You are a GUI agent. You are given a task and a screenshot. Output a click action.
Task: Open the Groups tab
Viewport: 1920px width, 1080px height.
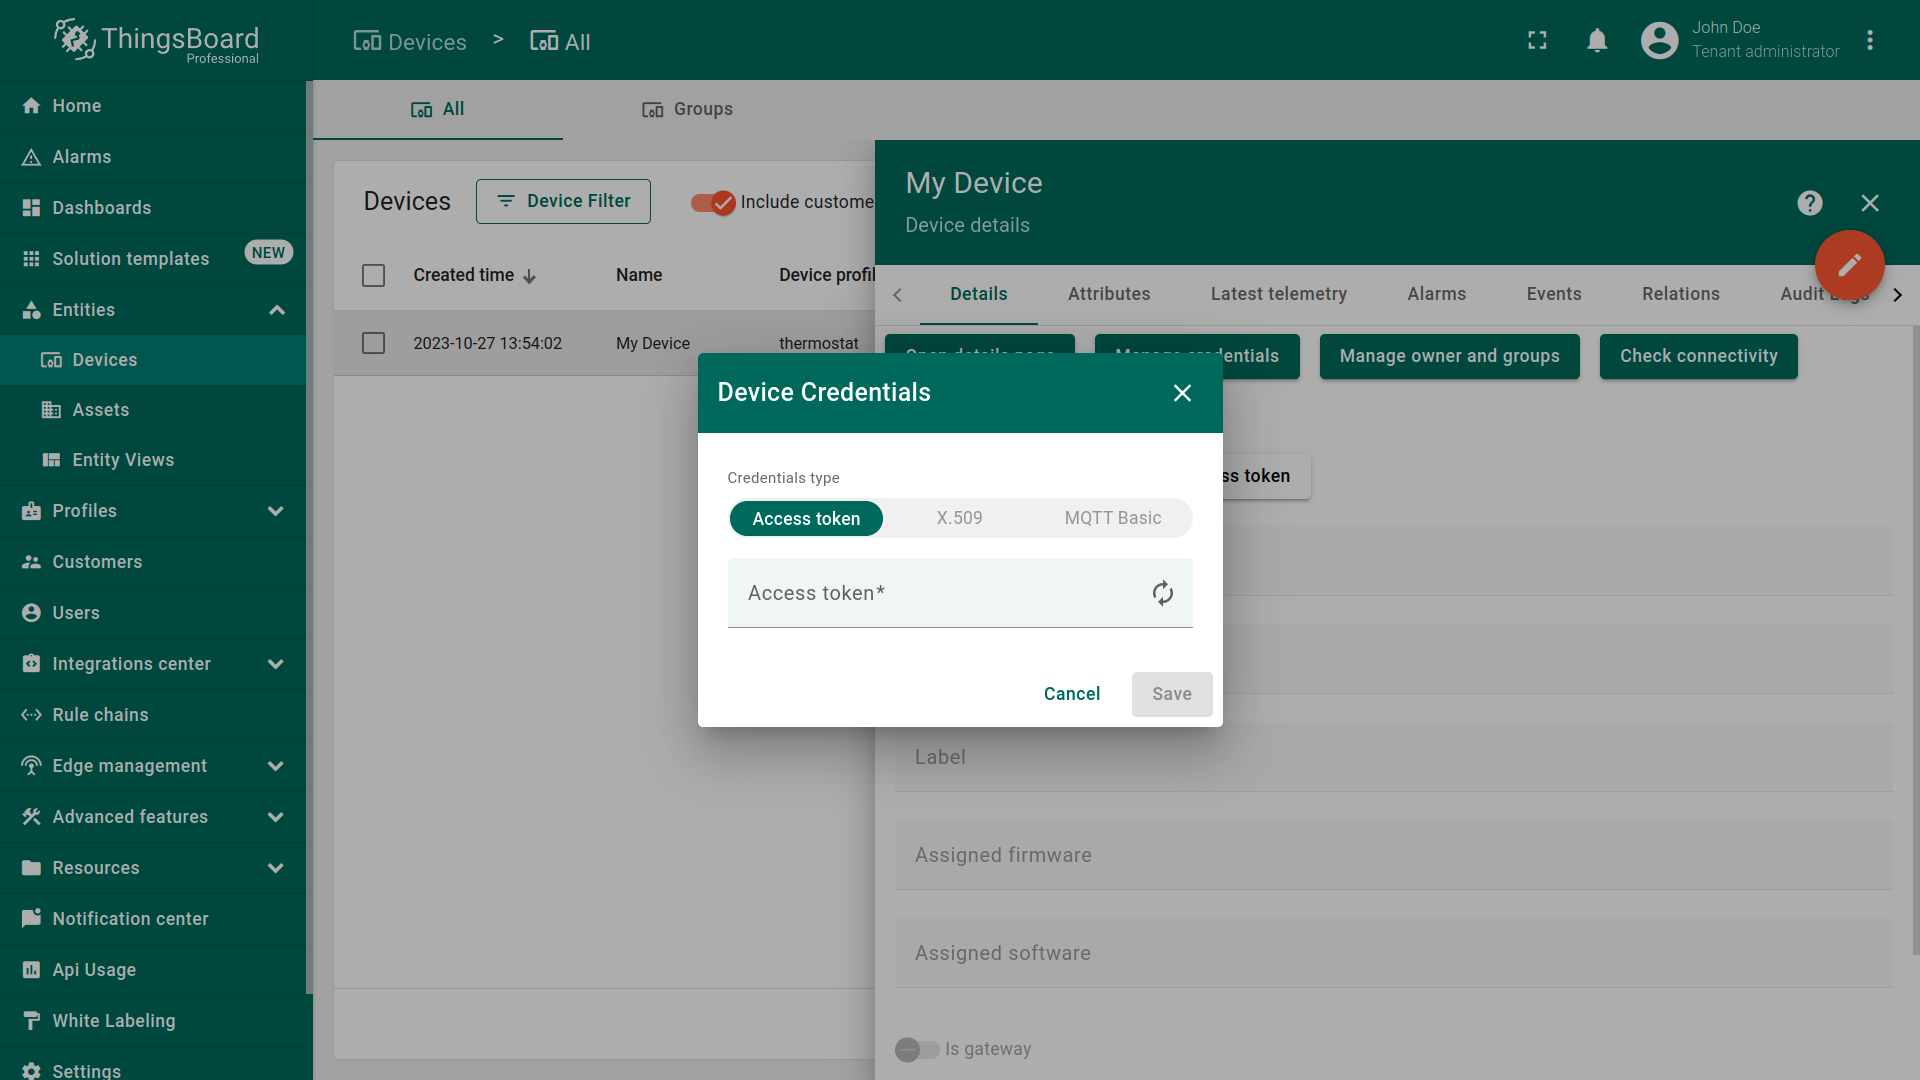point(687,109)
